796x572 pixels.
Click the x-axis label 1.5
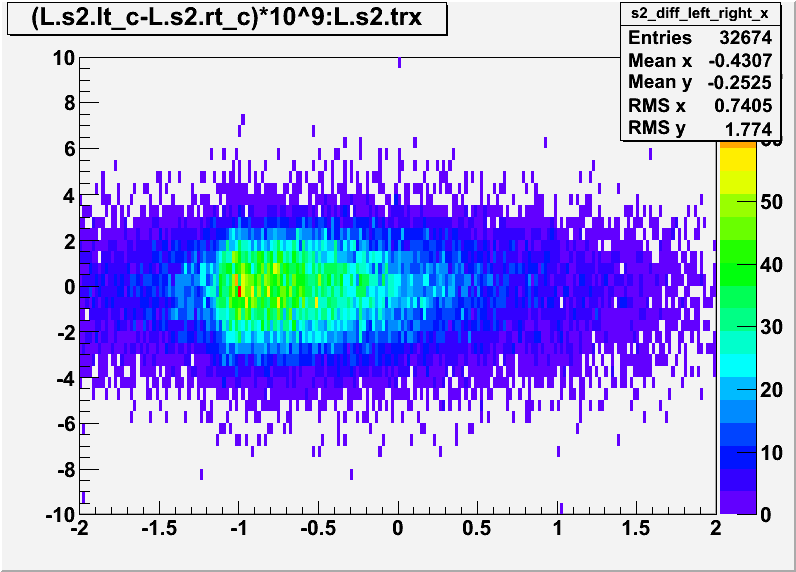coord(636,529)
